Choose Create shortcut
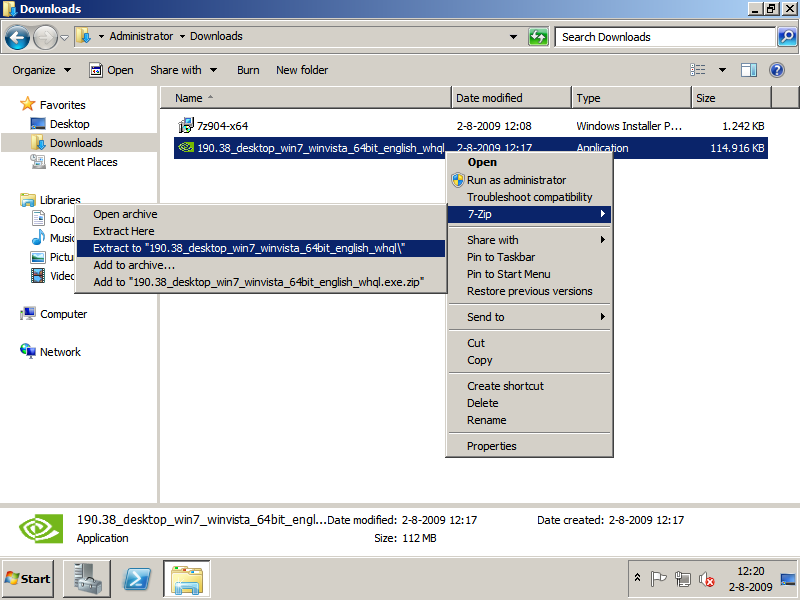 (529, 386)
